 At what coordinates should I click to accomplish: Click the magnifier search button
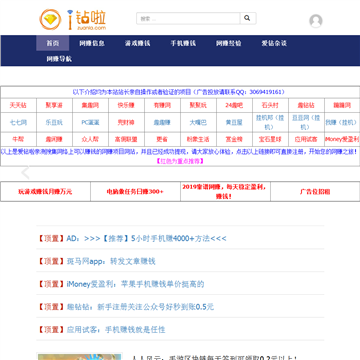click(x=248, y=18)
